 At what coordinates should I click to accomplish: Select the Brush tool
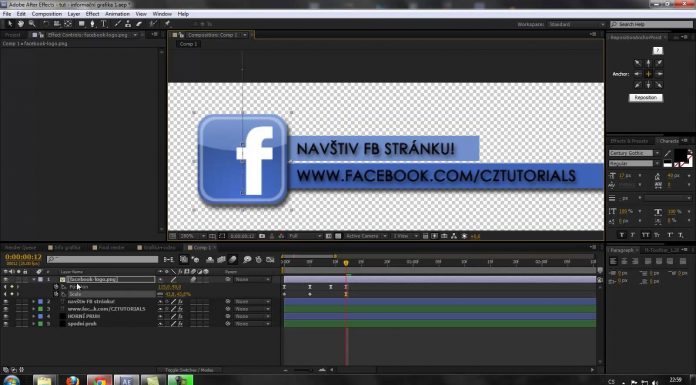(118, 24)
